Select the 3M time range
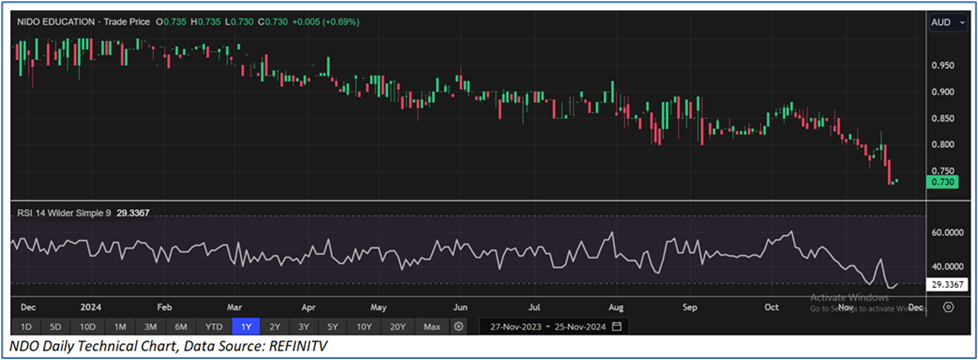Image resolution: width=978 pixels, height=360 pixels. pyautogui.click(x=150, y=326)
